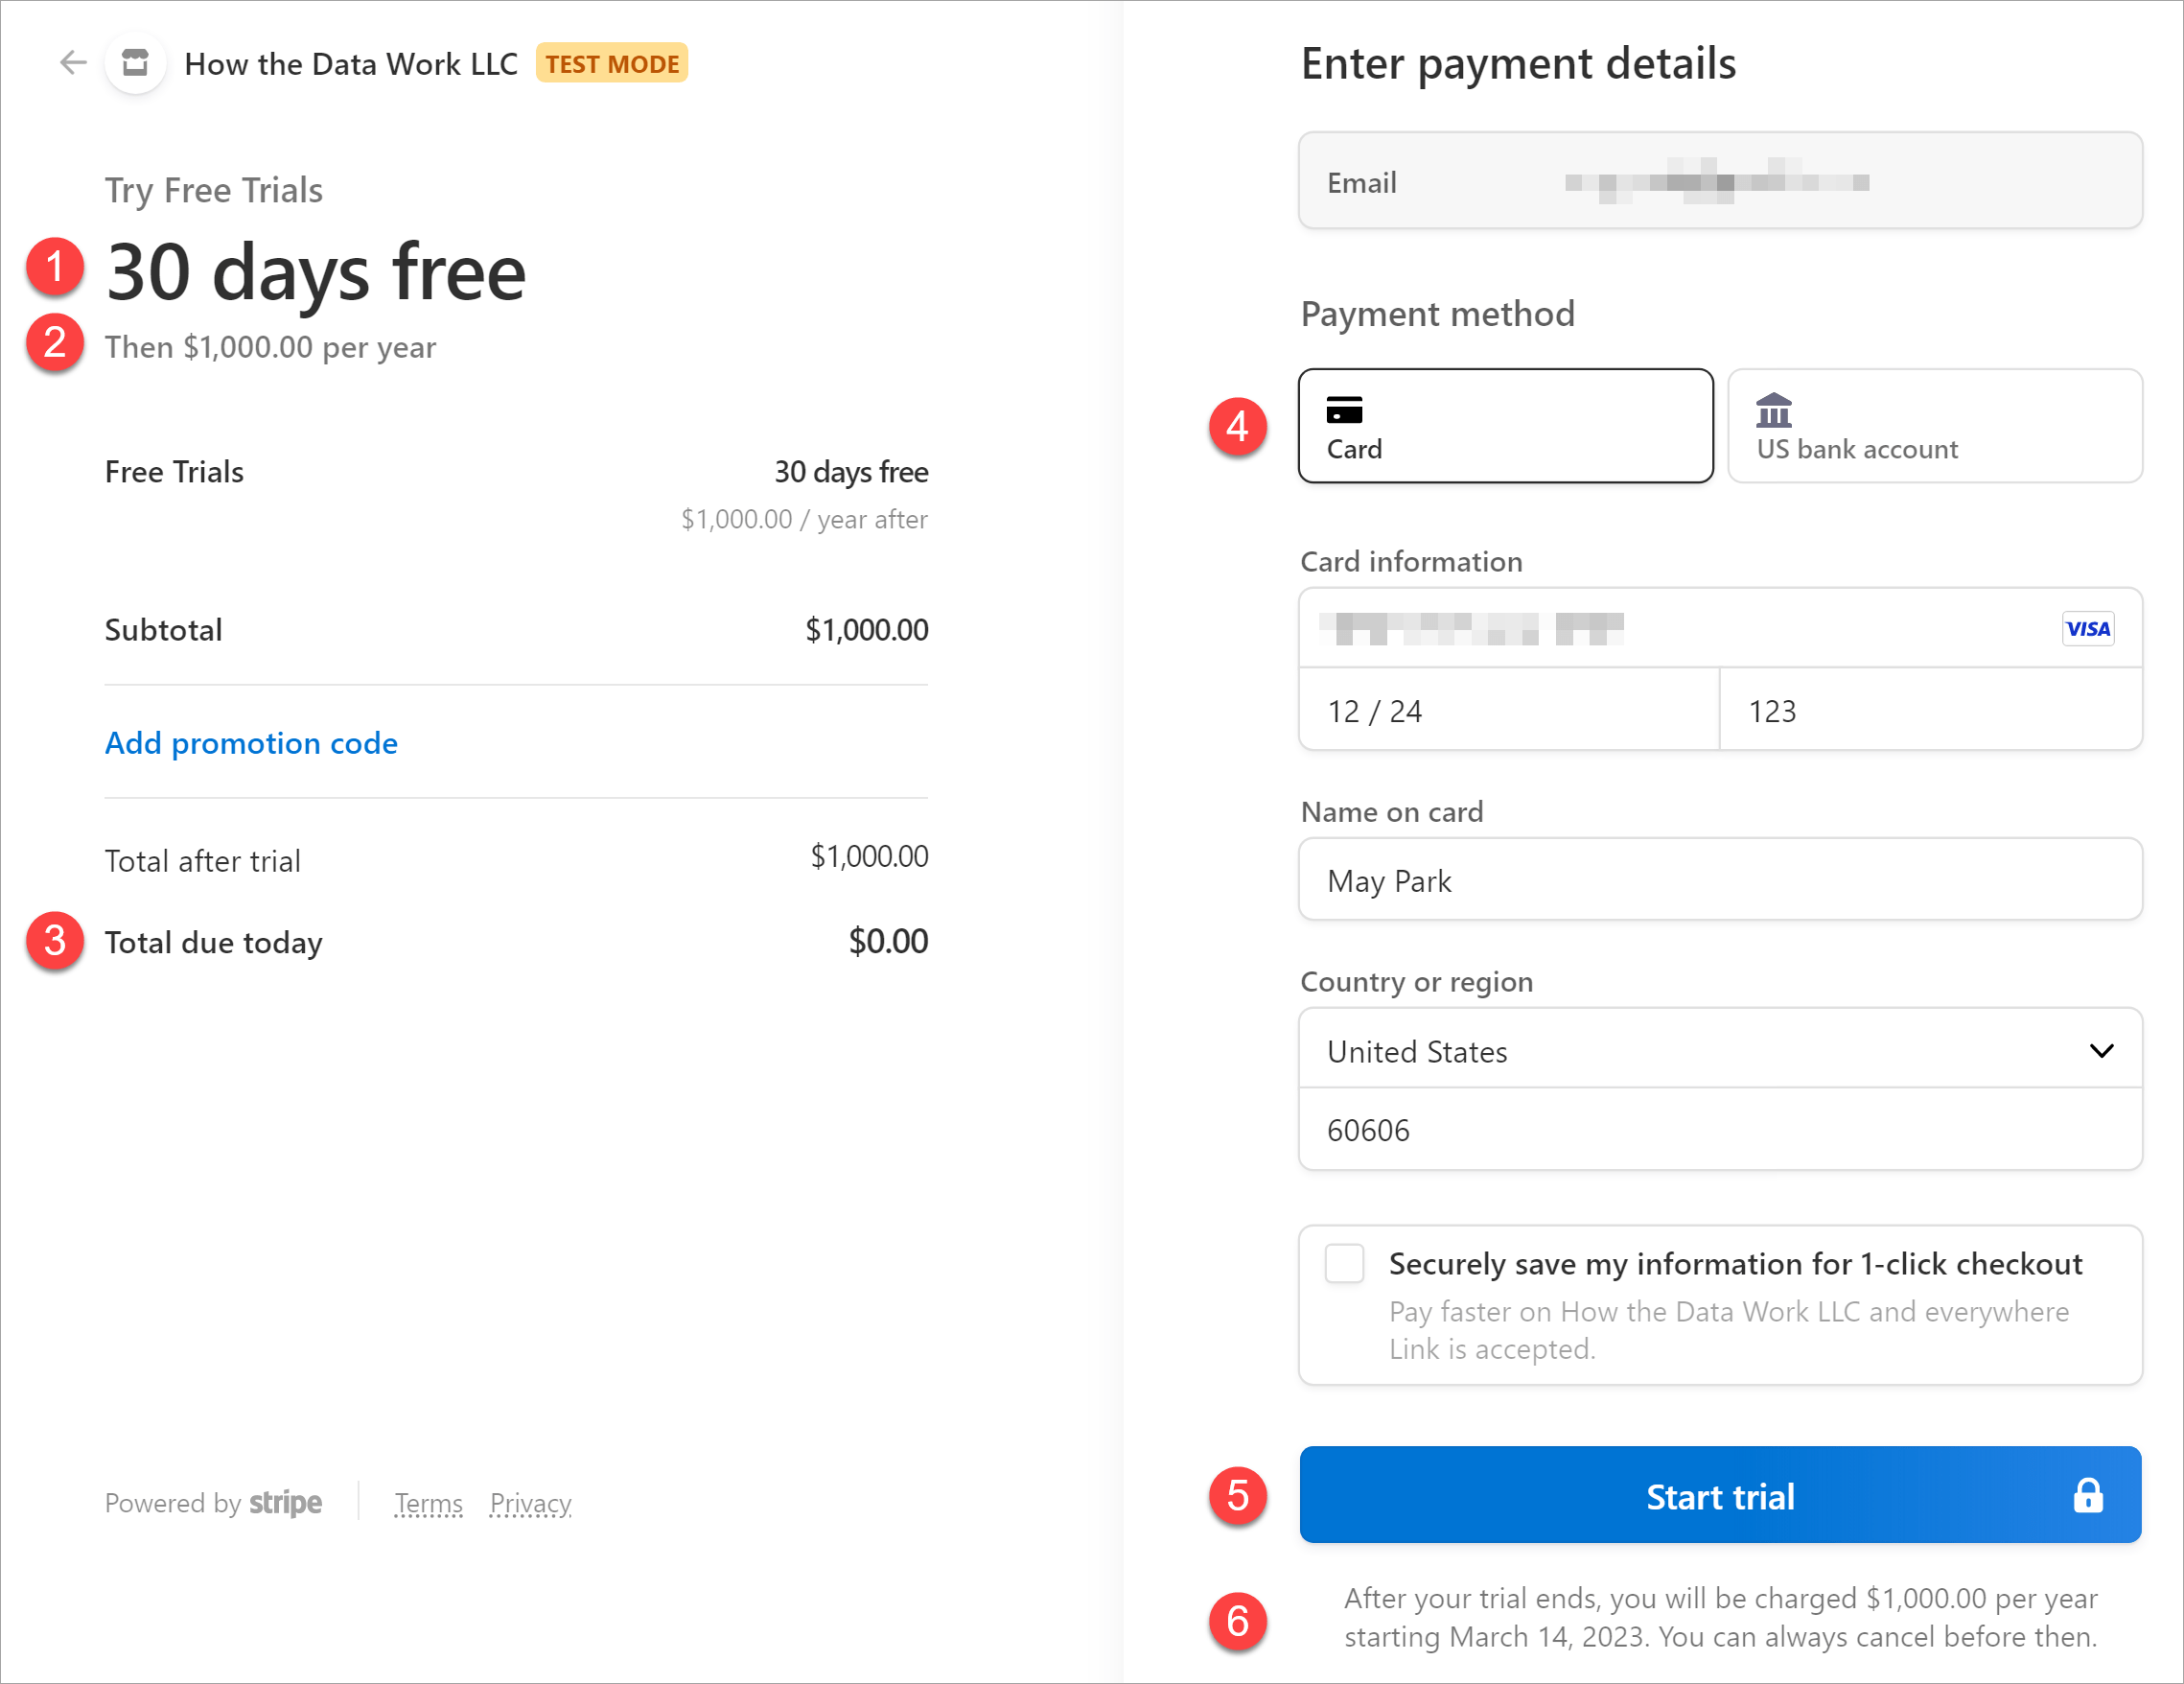Screen dimensions: 2184x1684
Task: Click the bank building icon
Action: [x=1773, y=410]
